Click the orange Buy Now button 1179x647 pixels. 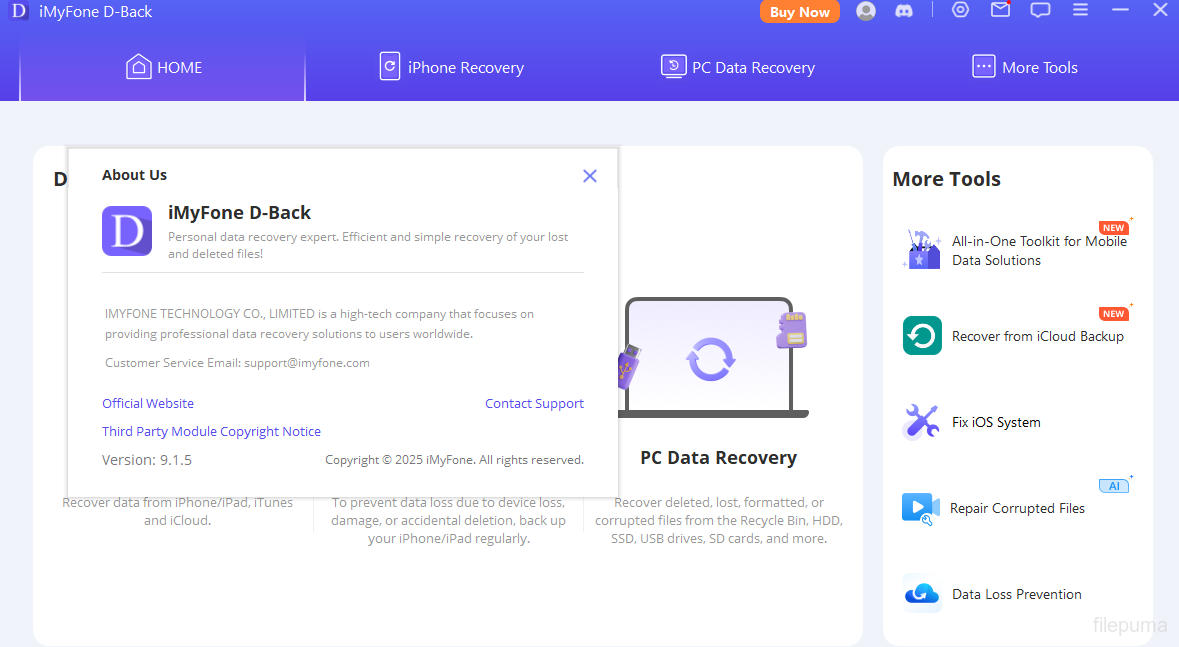[x=799, y=12]
